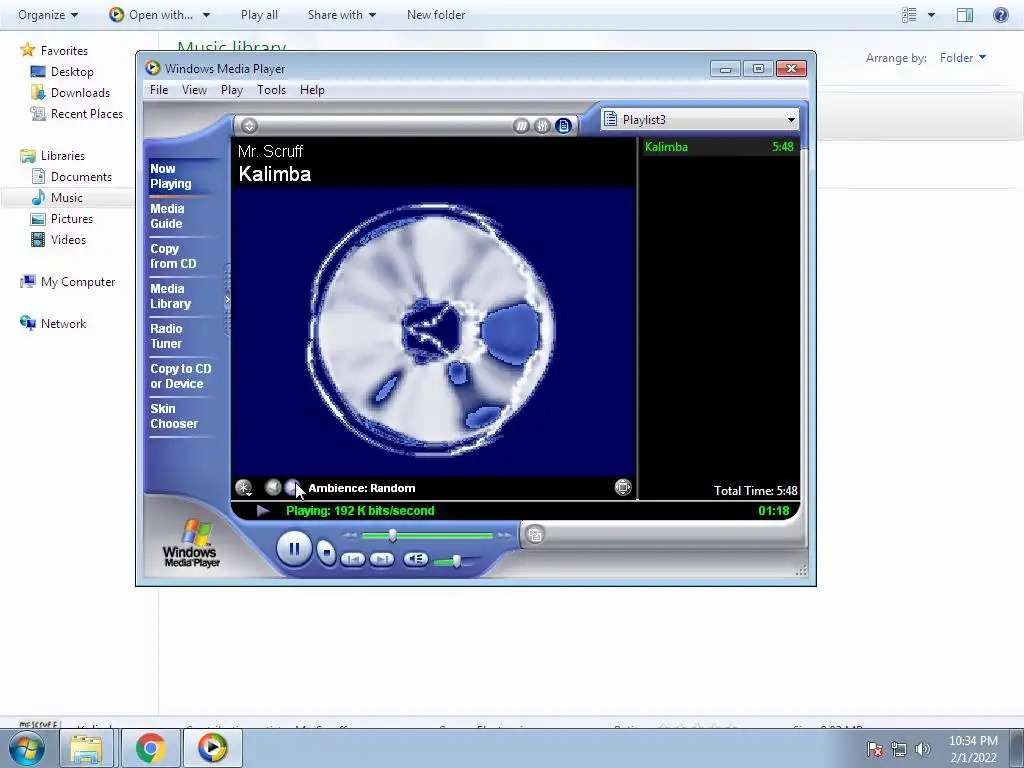
Task: Toggle the menu bar auto-hide button
Action: [x=249, y=125]
